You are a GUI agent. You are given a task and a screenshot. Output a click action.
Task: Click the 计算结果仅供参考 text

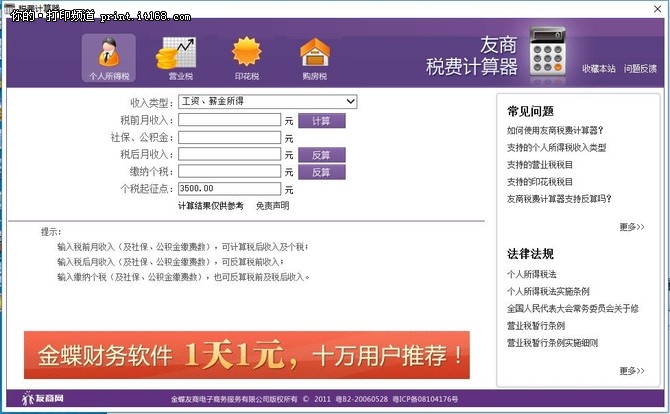[211, 206]
